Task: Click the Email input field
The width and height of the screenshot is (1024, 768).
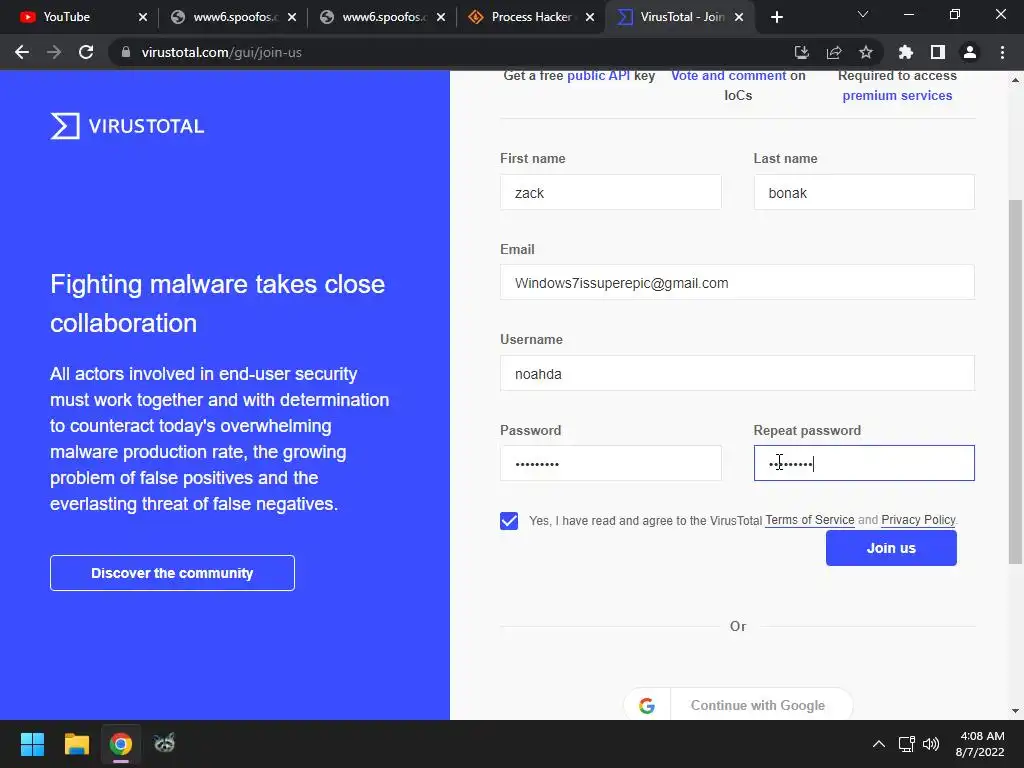Action: 737,282
